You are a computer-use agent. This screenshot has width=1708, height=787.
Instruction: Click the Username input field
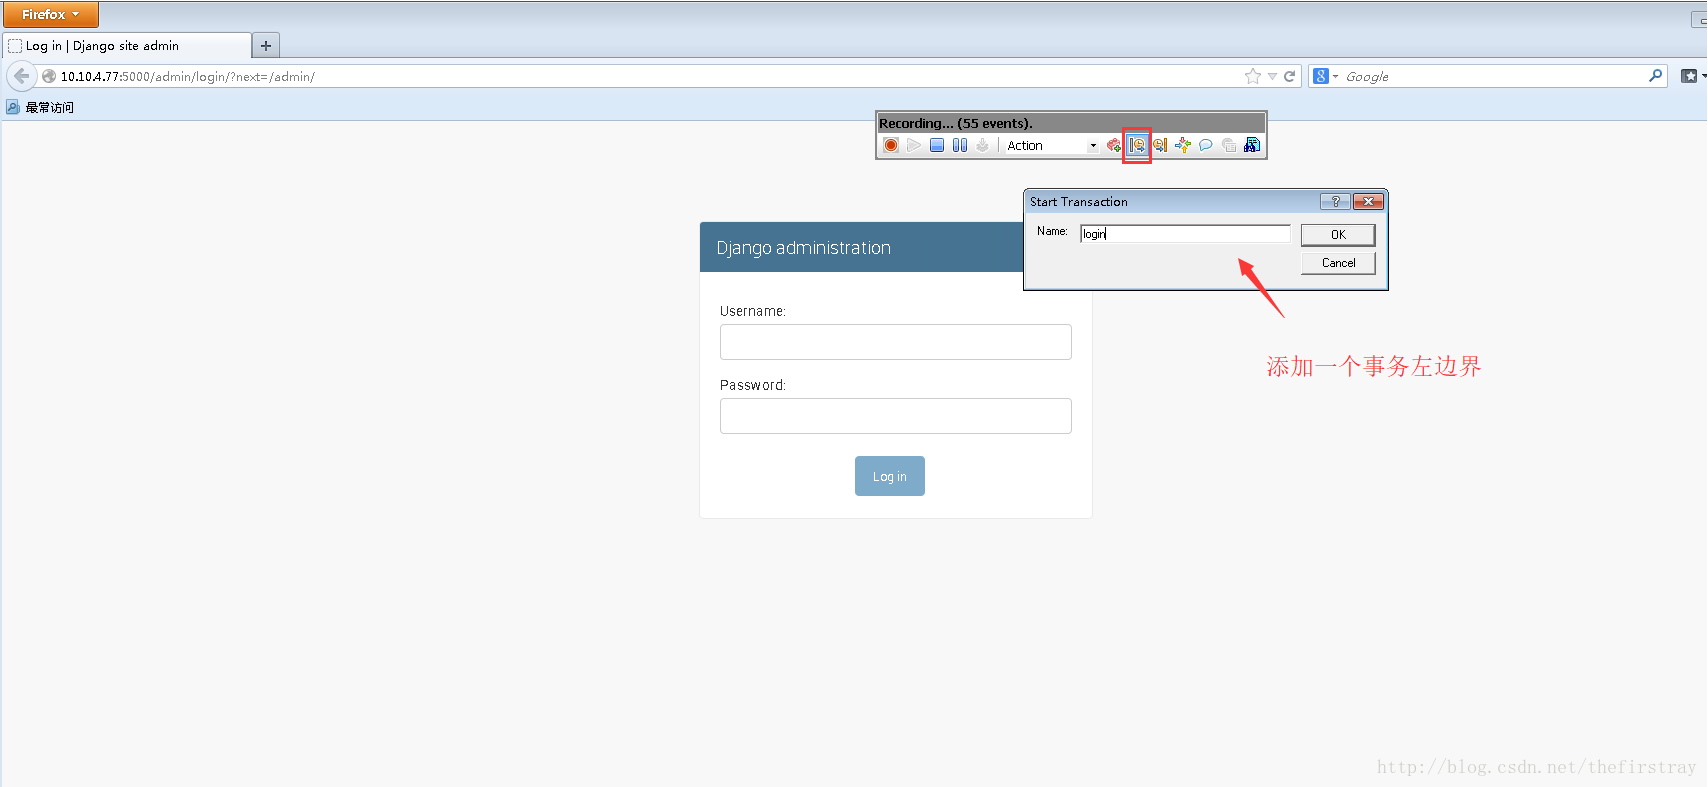pyautogui.click(x=896, y=342)
